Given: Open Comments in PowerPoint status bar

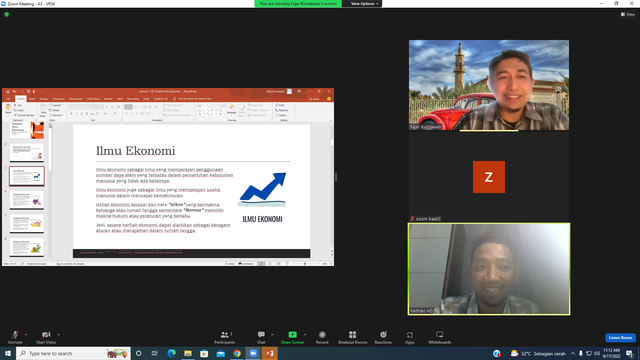Looking at the screenshot, I should coord(246,264).
